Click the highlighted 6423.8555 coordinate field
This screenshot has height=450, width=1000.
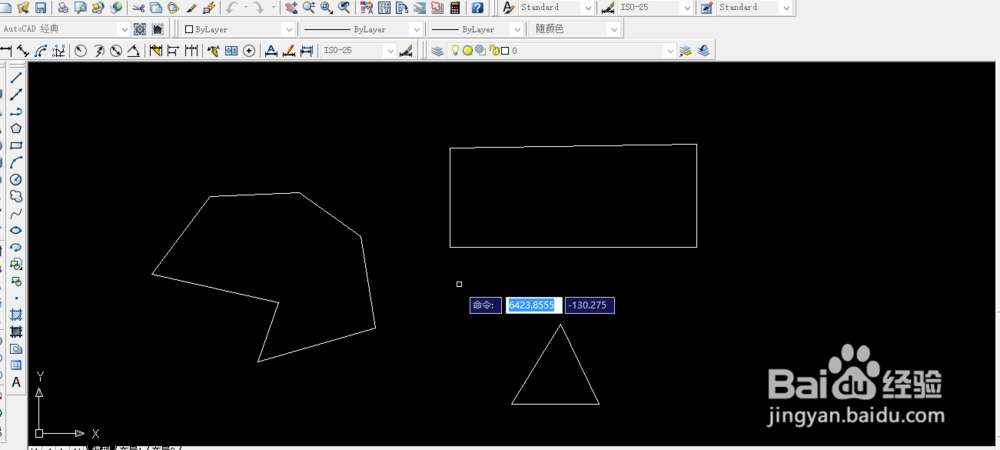534,305
